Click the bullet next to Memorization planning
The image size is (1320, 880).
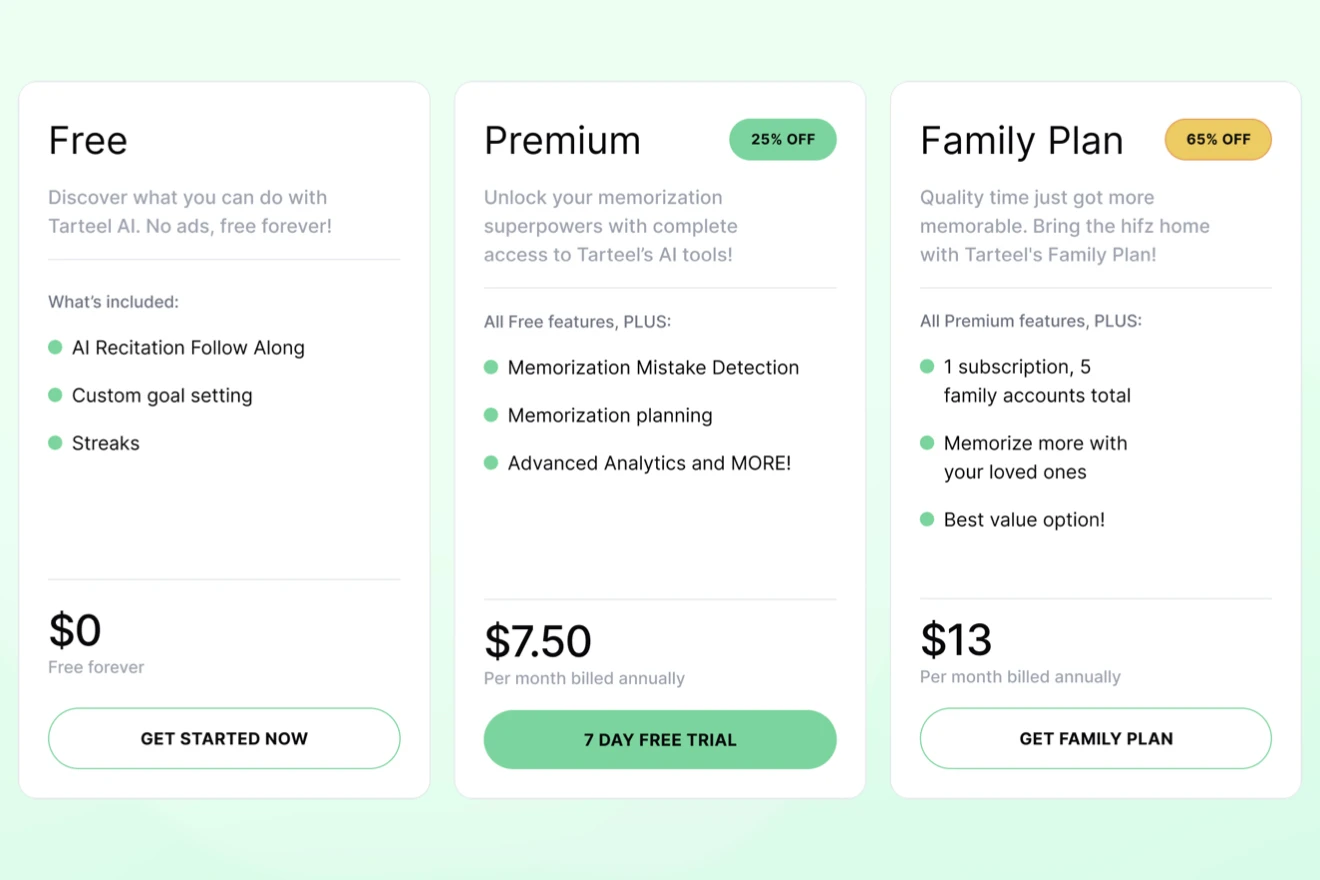coord(491,415)
